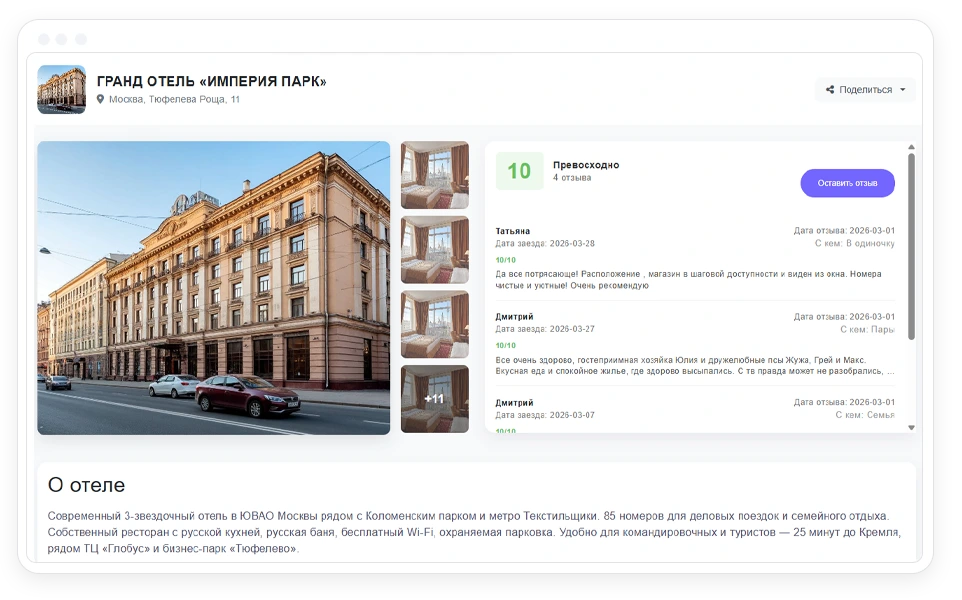
Task: Click the location pin icon near address
Action: [x=100, y=99]
